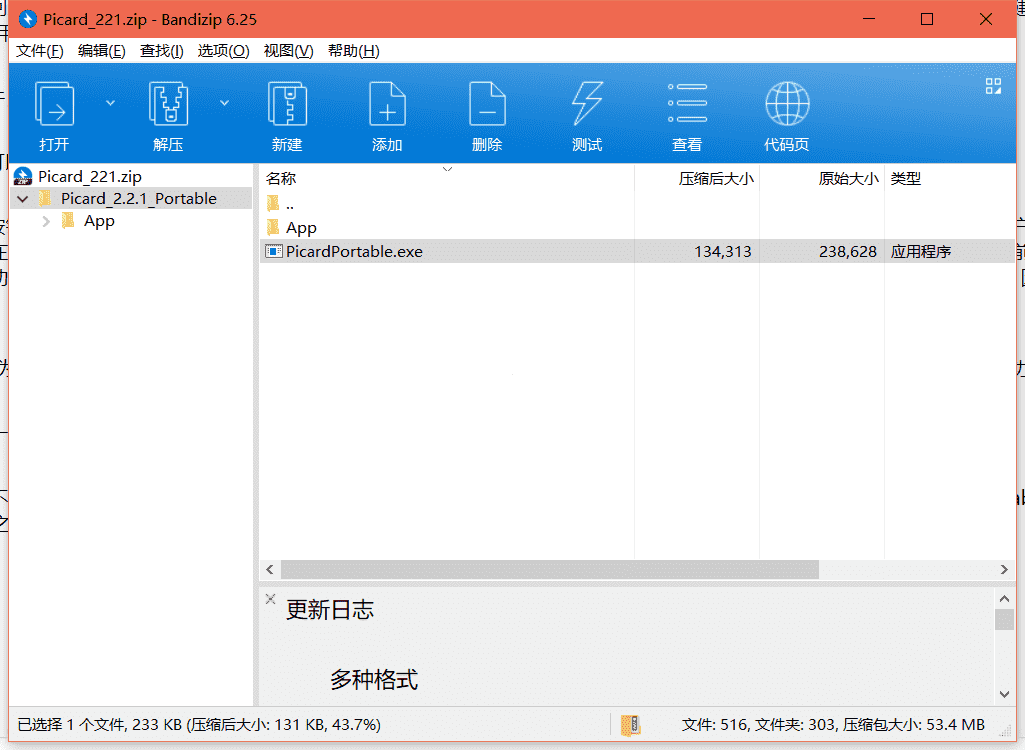Click the Test (测试) lightning icon
The width and height of the screenshot is (1025, 750).
pyautogui.click(x=587, y=103)
